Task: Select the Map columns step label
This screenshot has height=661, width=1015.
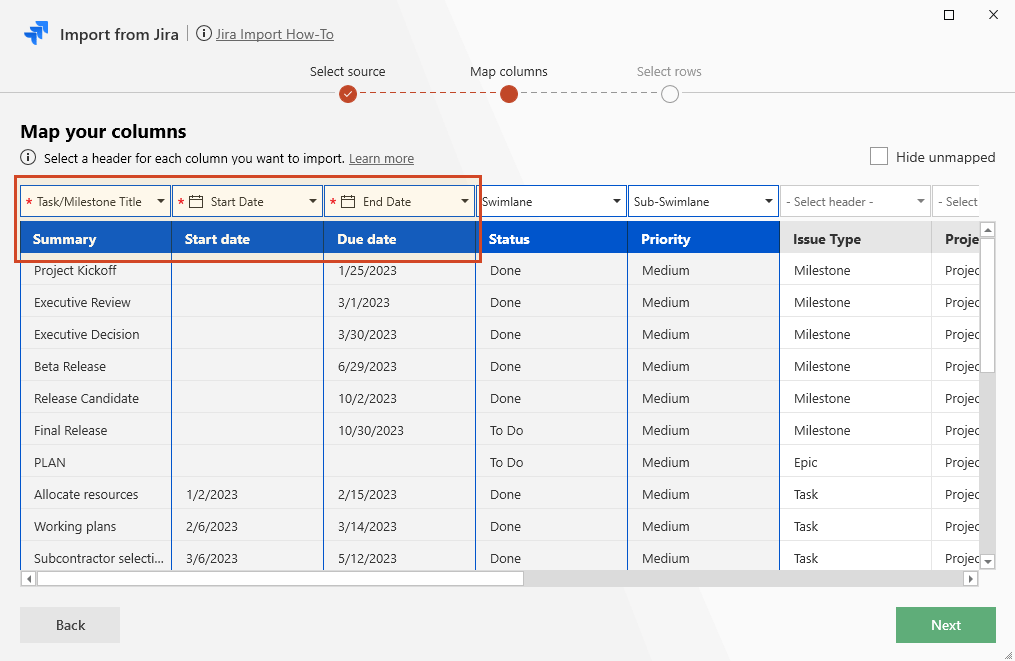Action: coord(508,71)
